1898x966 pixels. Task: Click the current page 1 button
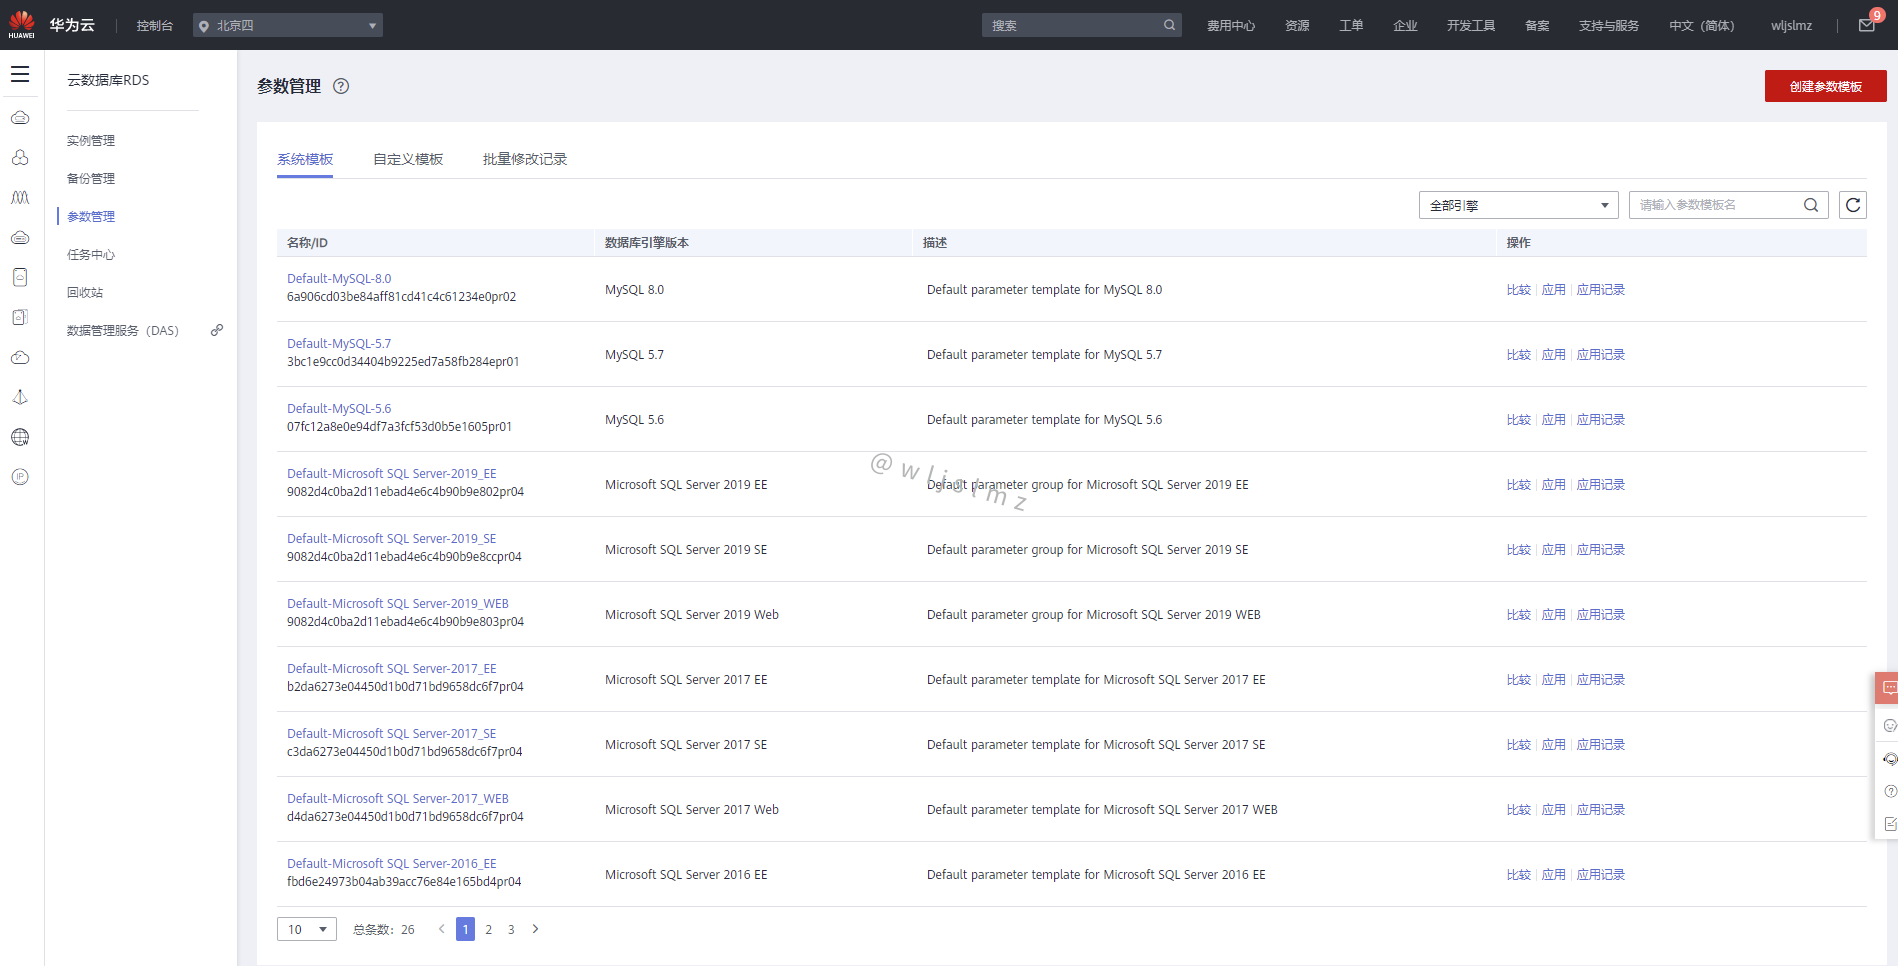[x=465, y=929]
